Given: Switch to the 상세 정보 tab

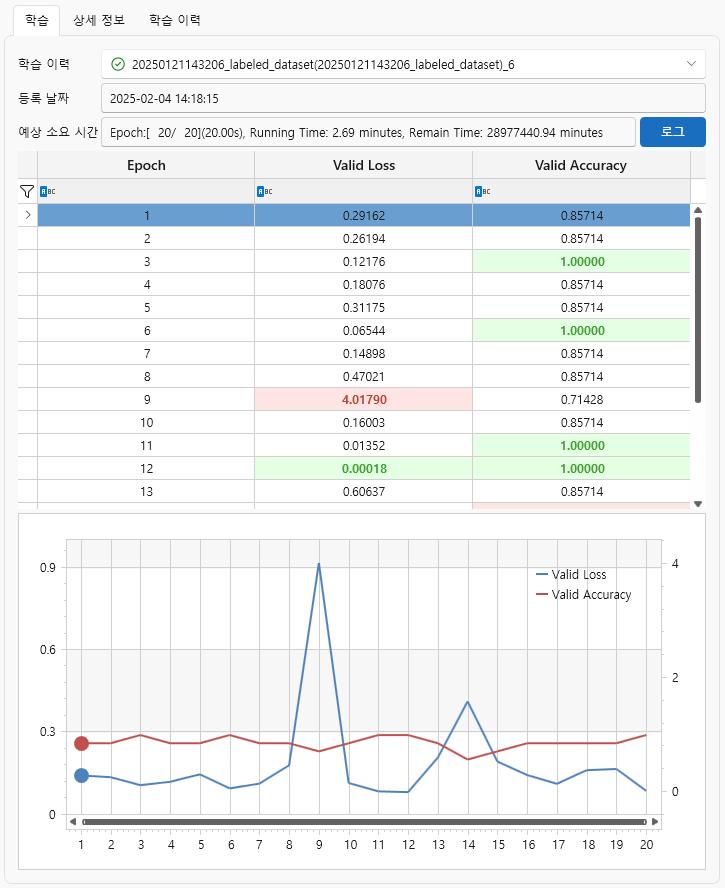Looking at the screenshot, I should (x=103, y=20).
